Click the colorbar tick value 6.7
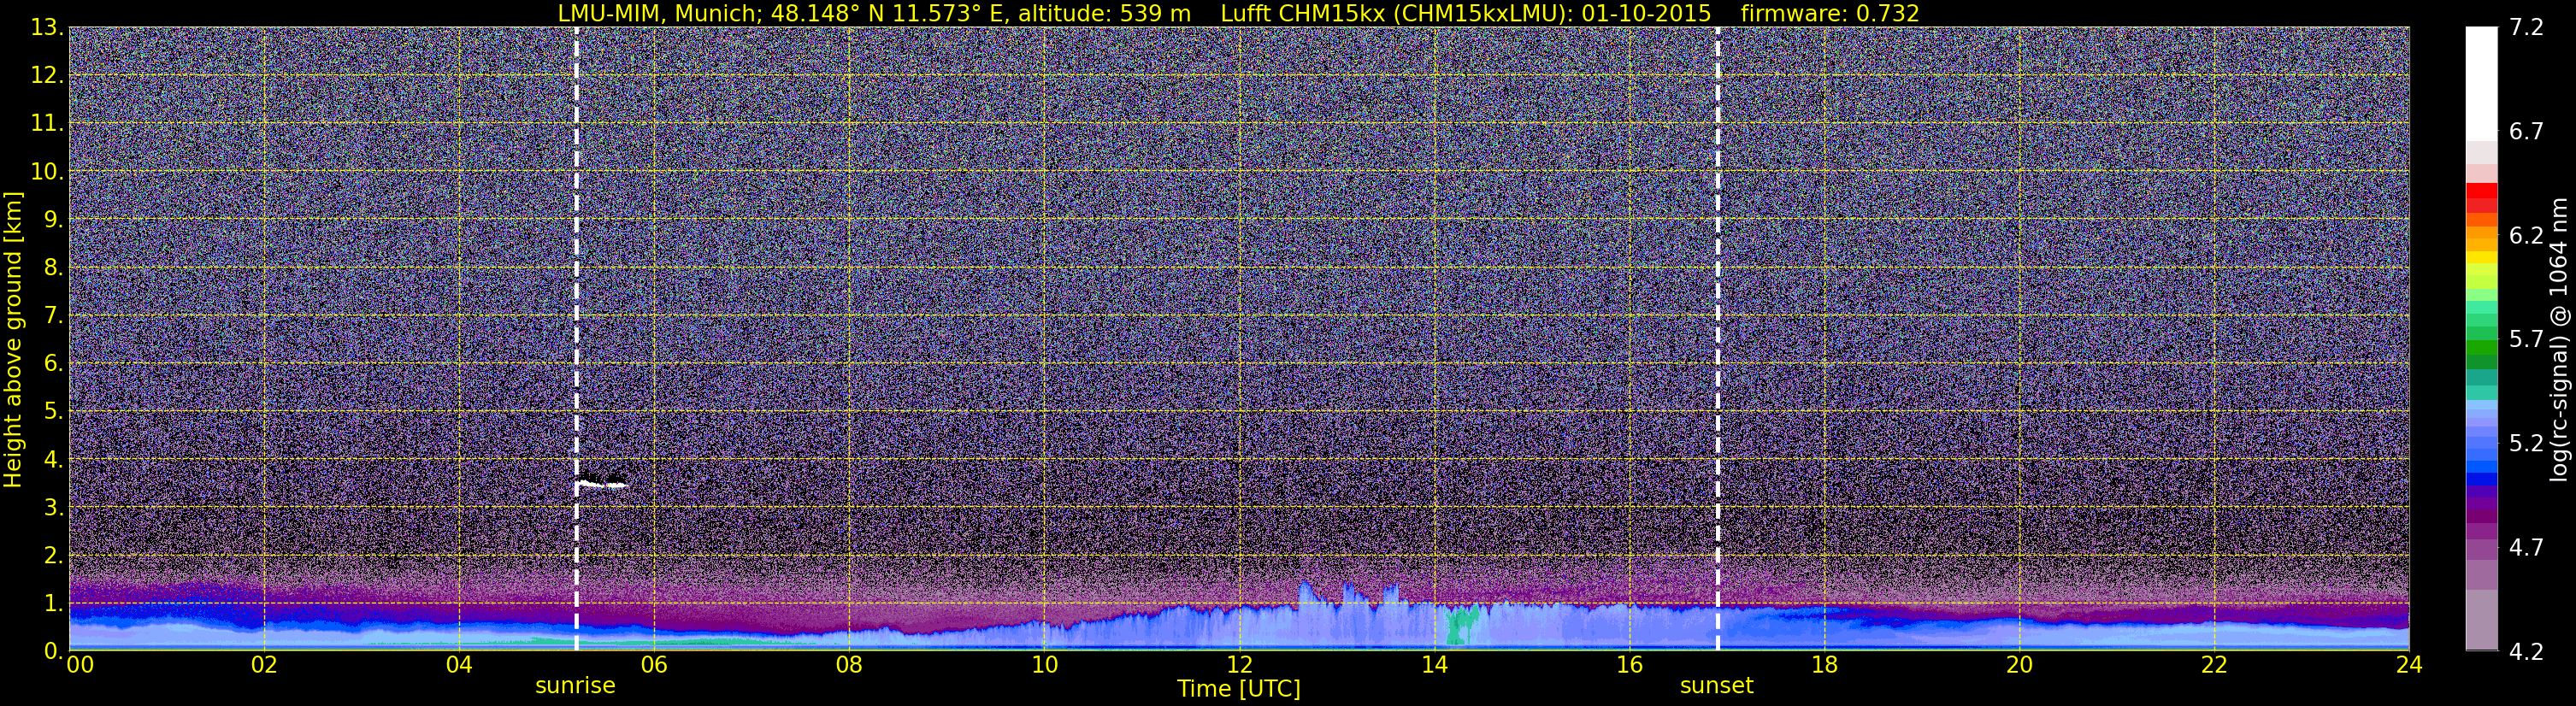2576x706 pixels. [2526, 131]
